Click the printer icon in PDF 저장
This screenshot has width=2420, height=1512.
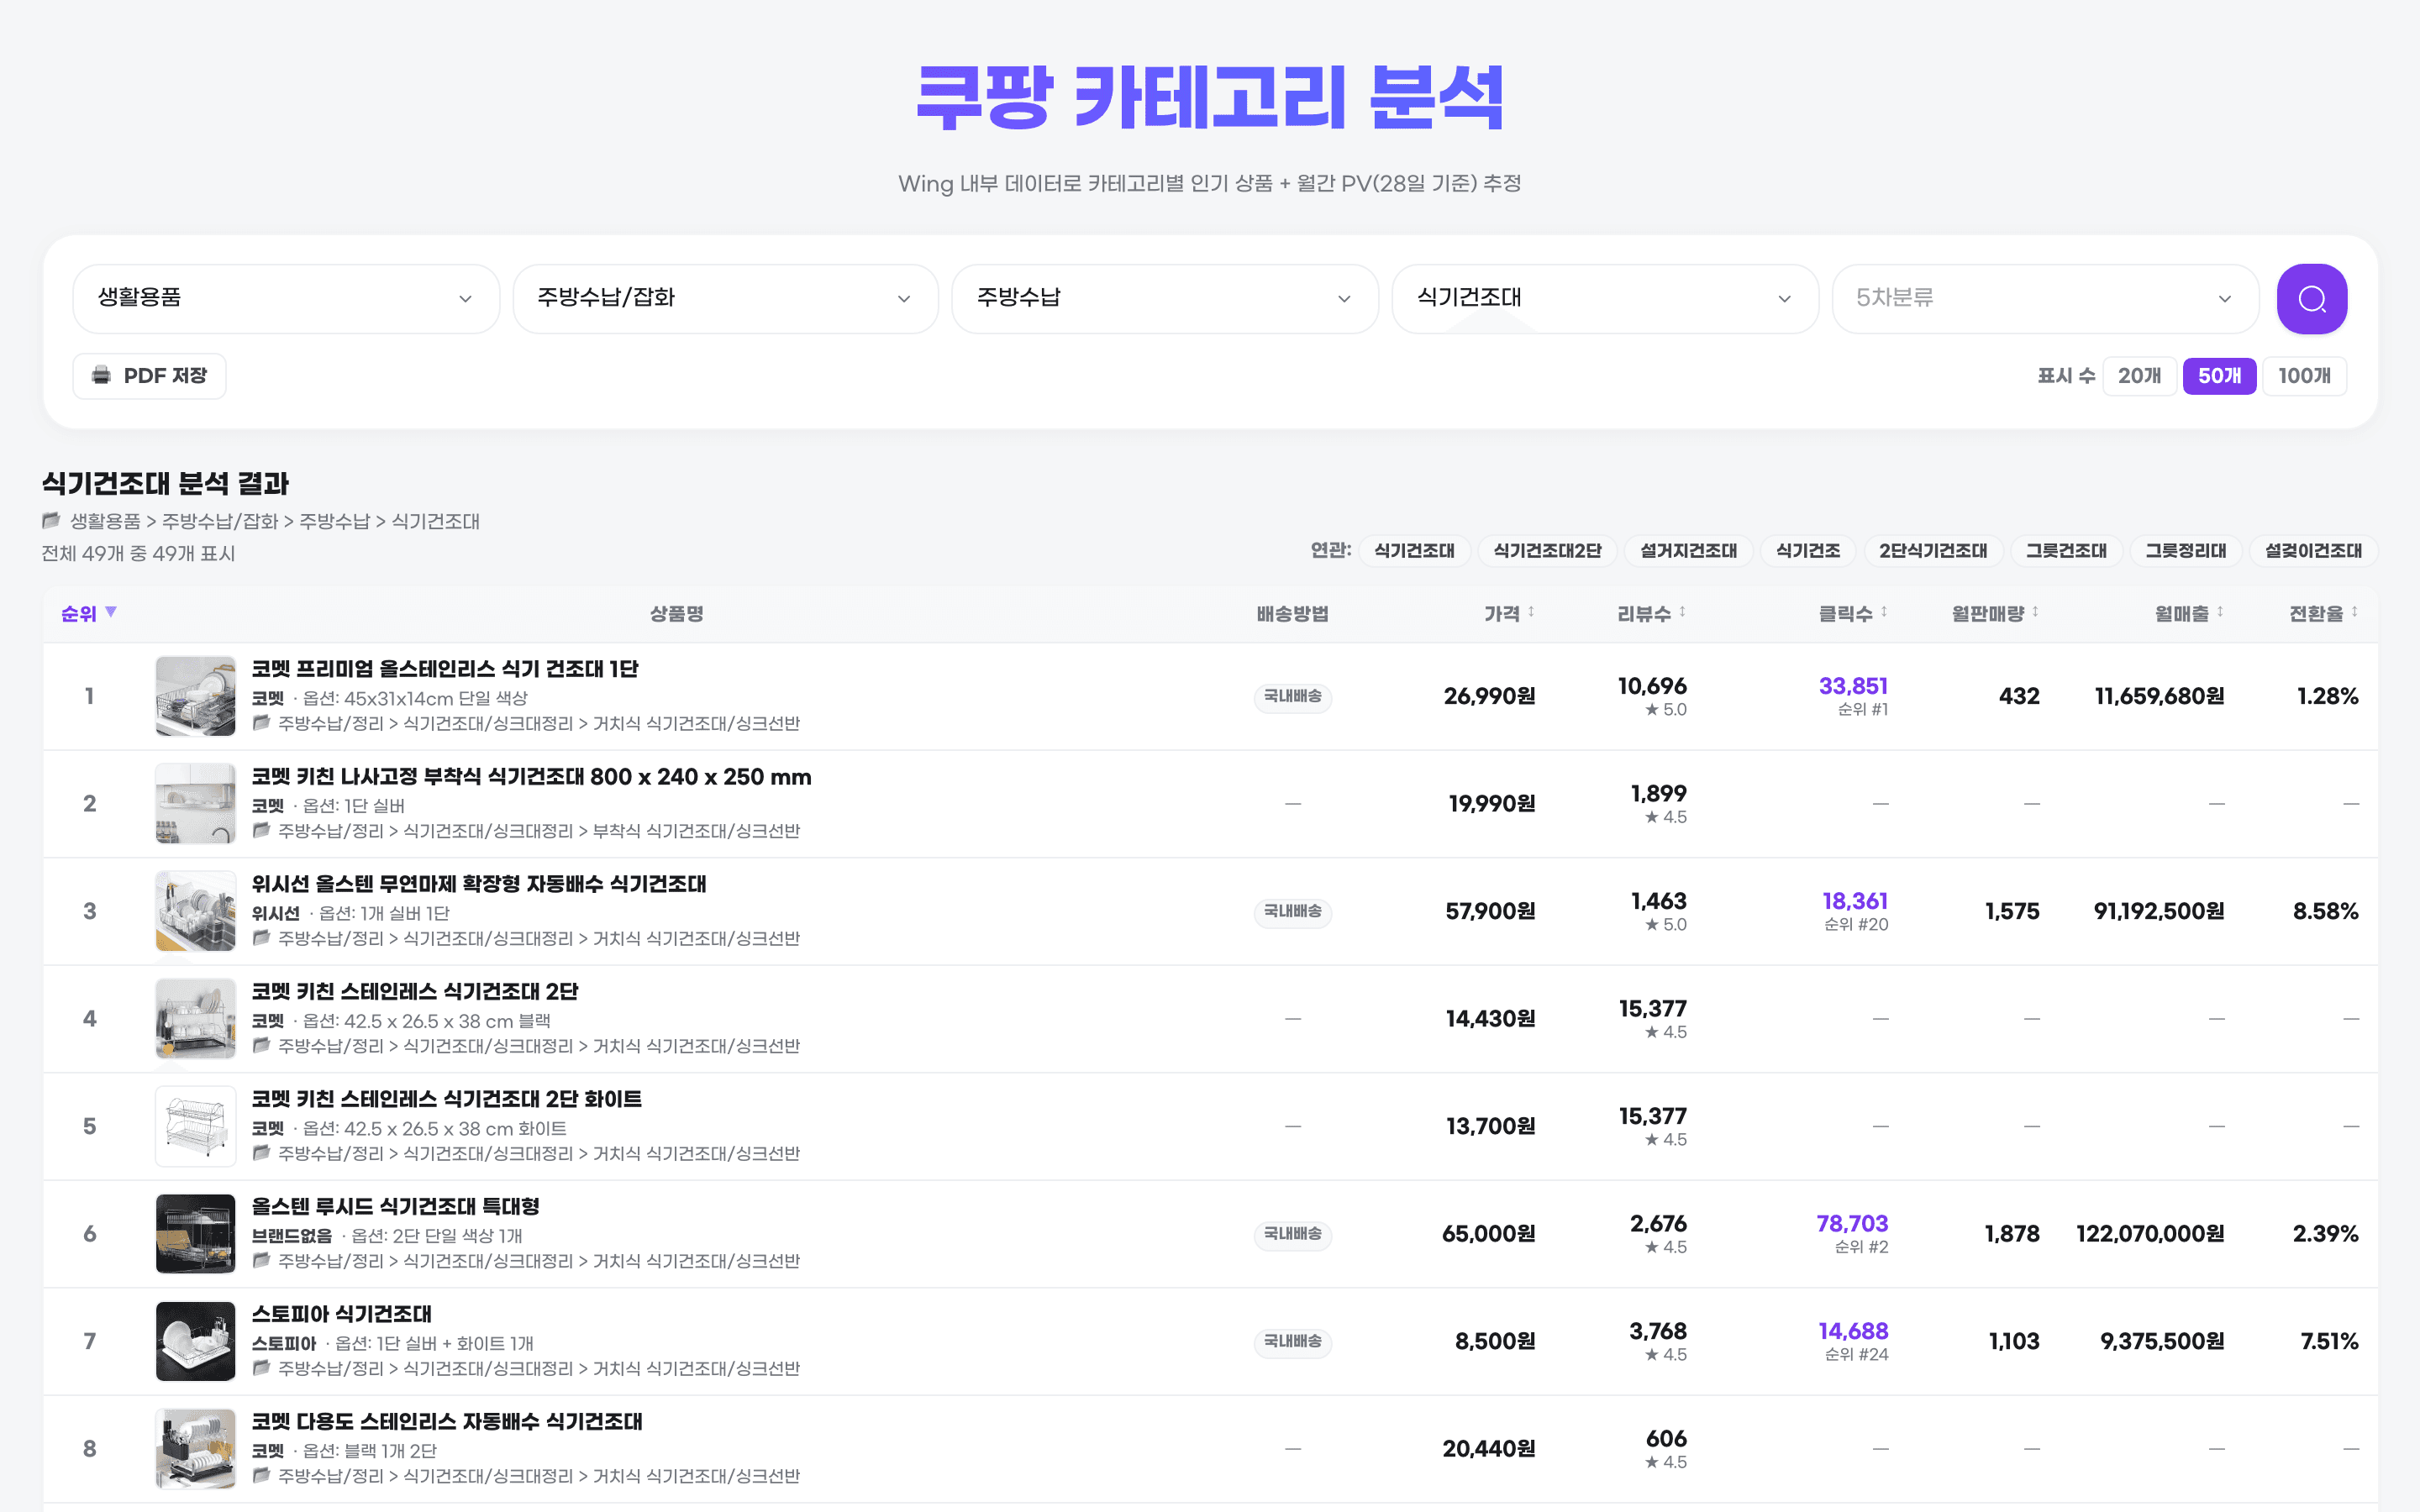tap(101, 375)
